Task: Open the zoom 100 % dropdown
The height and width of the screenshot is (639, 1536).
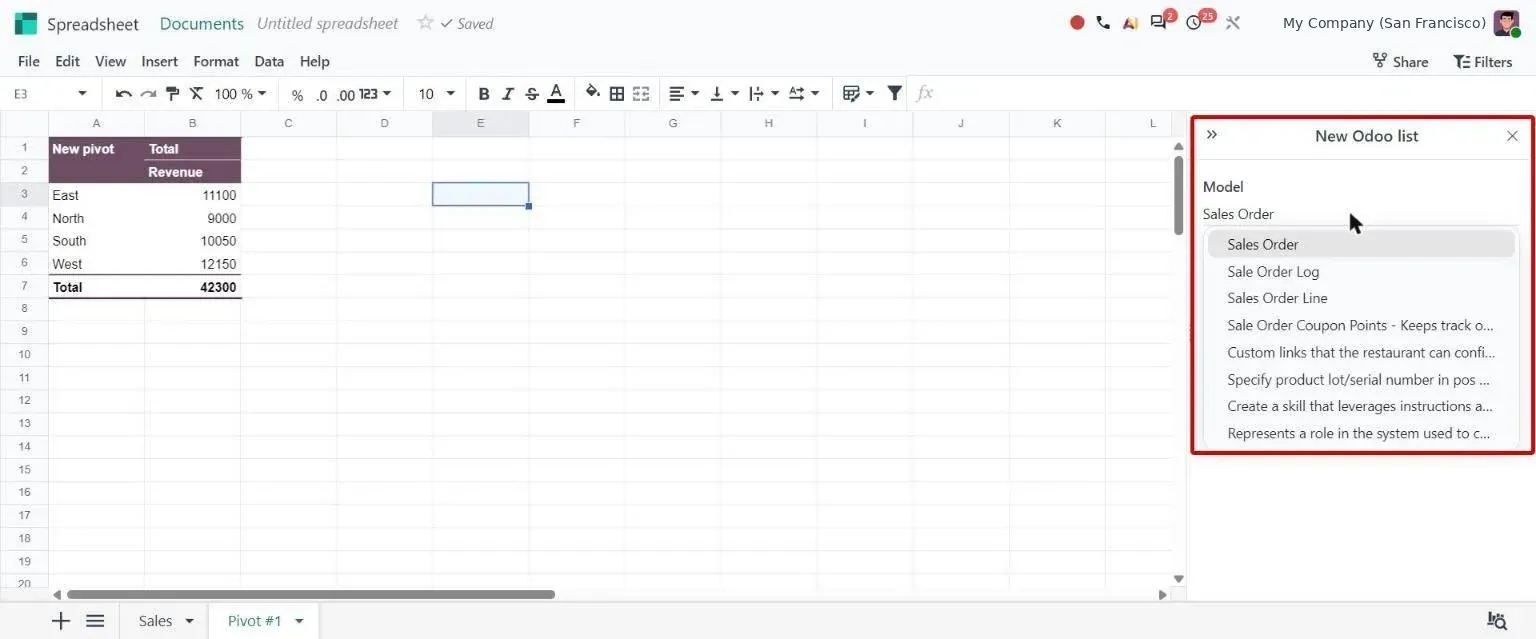Action: click(240, 94)
